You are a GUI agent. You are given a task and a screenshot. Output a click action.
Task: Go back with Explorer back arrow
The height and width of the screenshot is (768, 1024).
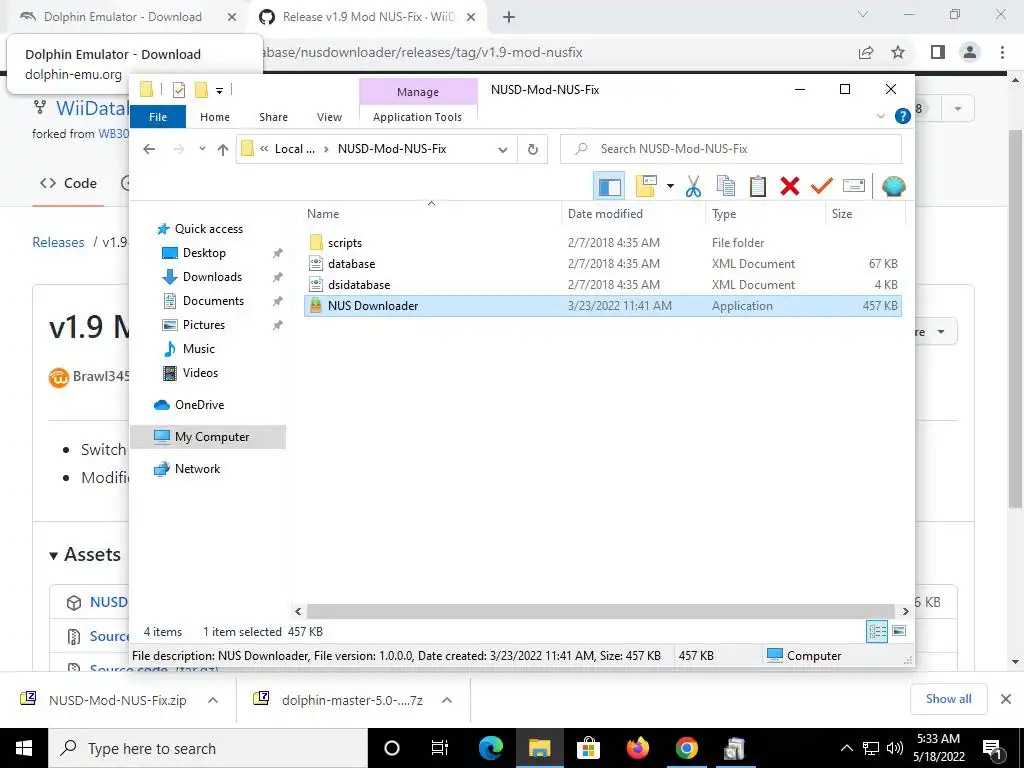tap(149, 149)
